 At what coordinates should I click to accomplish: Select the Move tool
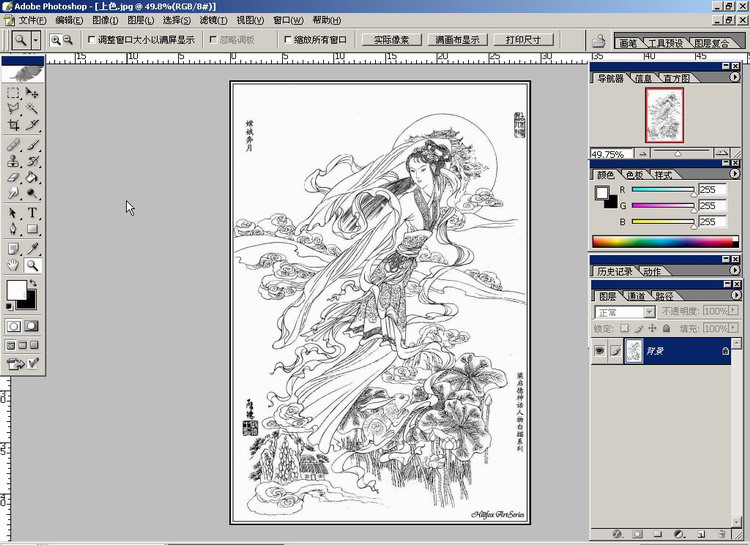point(32,92)
